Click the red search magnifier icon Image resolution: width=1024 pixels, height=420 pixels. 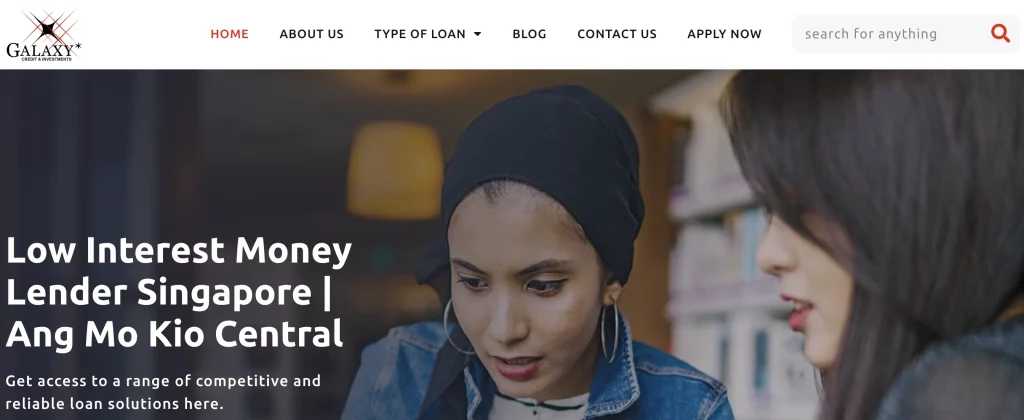[1000, 33]
